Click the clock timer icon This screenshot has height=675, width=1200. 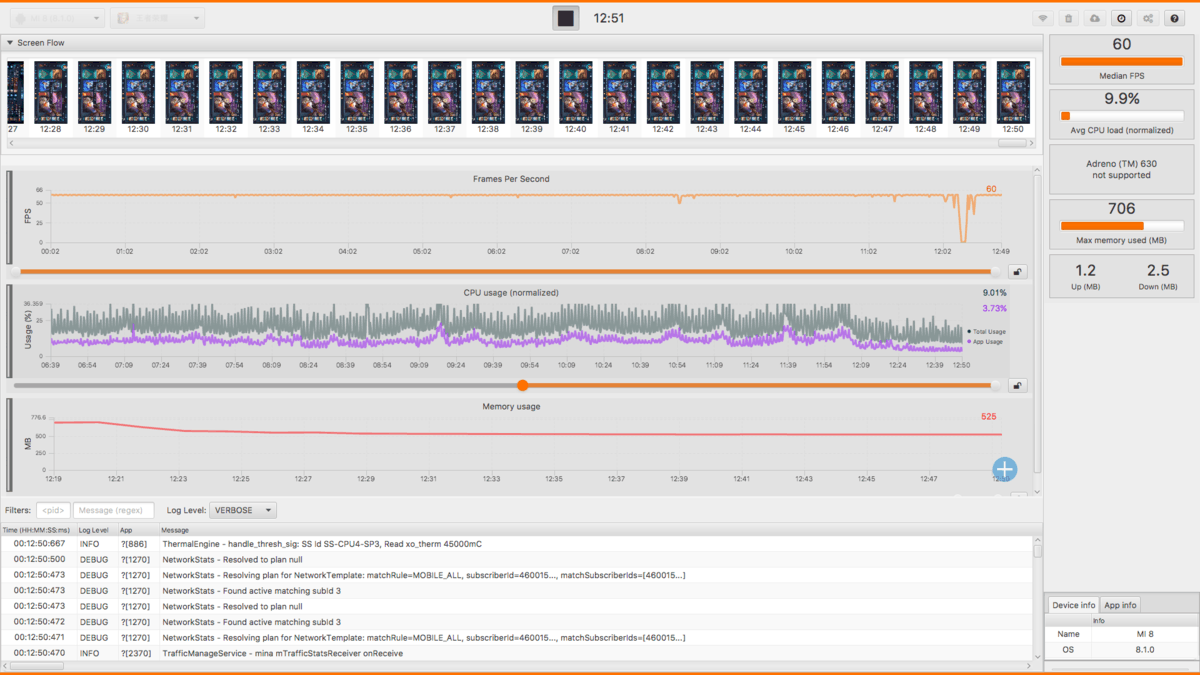click(x=1121, y=19)
